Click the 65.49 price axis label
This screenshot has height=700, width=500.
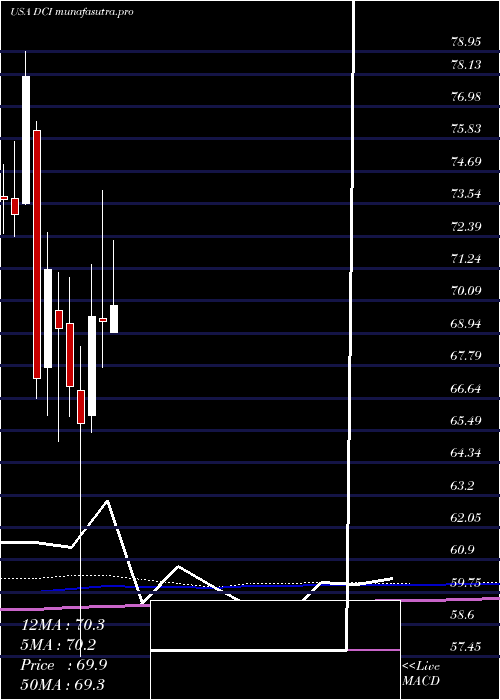pos(466,421)
